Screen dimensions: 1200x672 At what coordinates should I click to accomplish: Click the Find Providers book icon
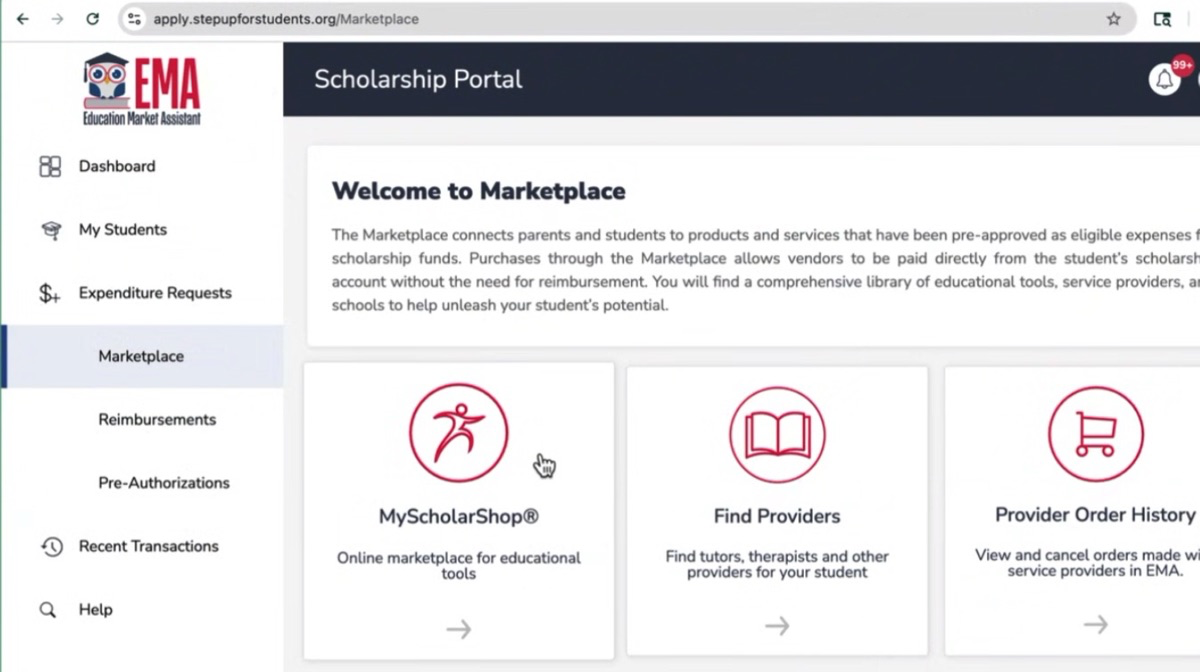pyautogui.click(x=777, y=435)
